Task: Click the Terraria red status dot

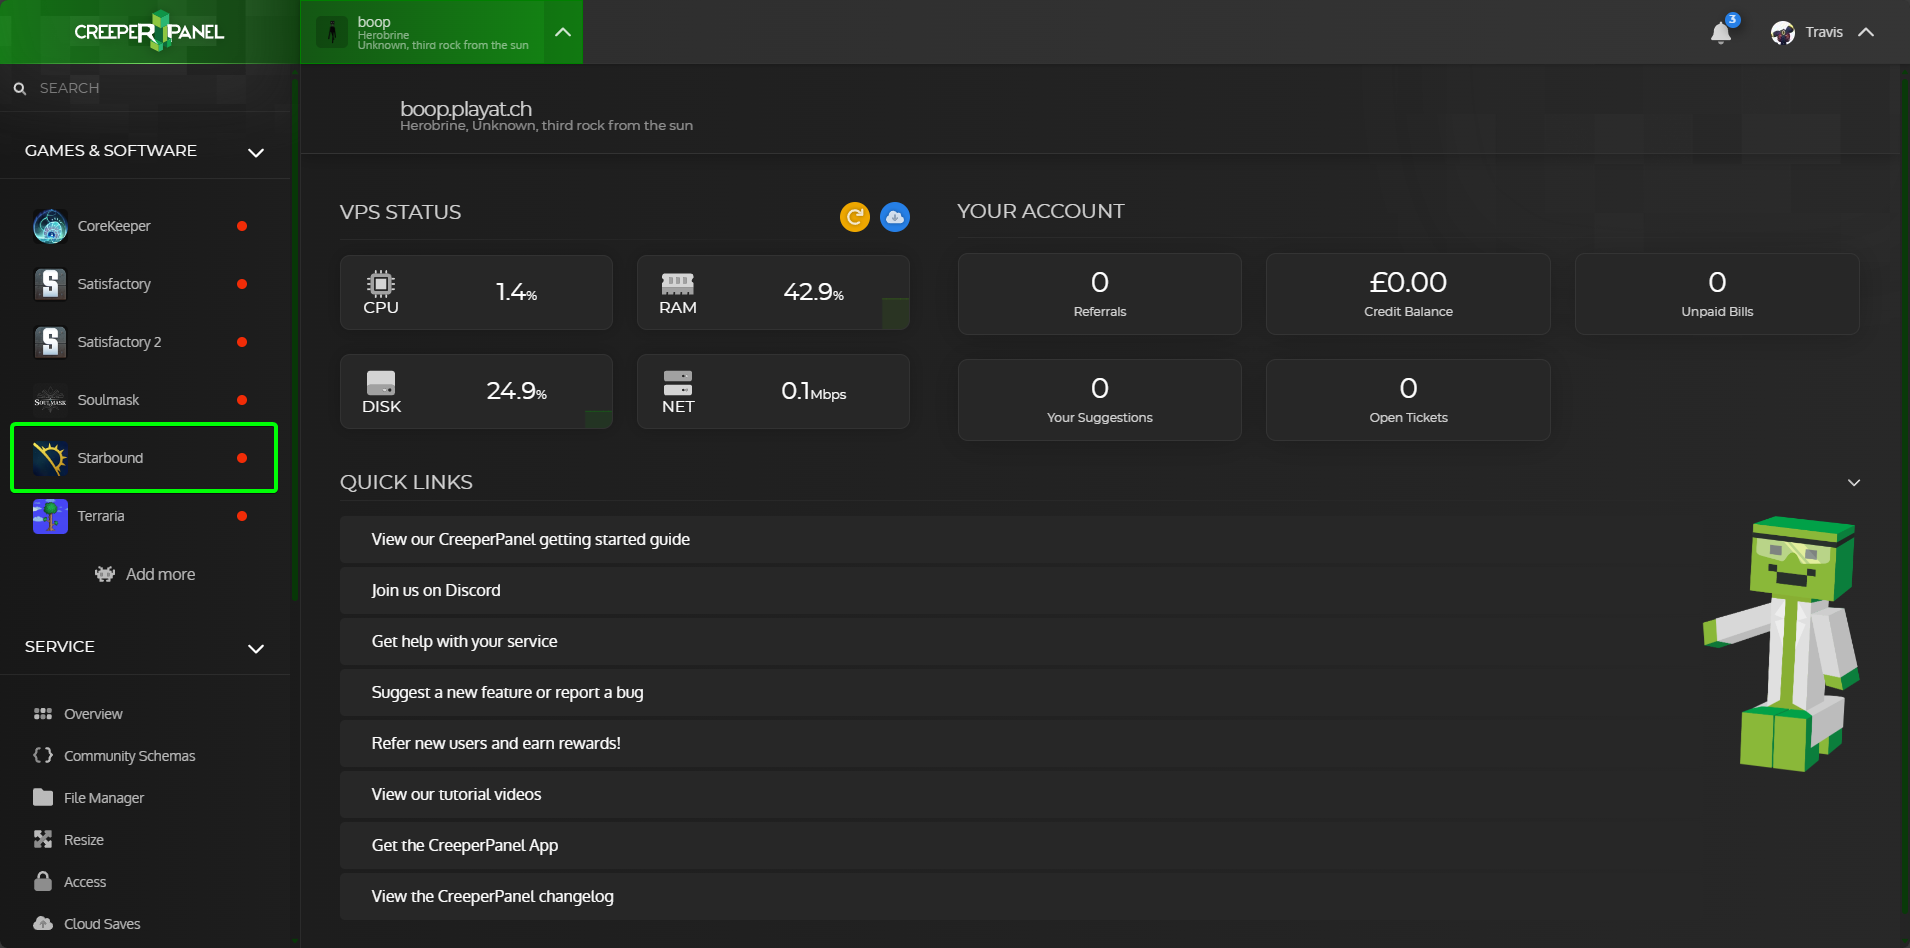Action: coord(242,516)
